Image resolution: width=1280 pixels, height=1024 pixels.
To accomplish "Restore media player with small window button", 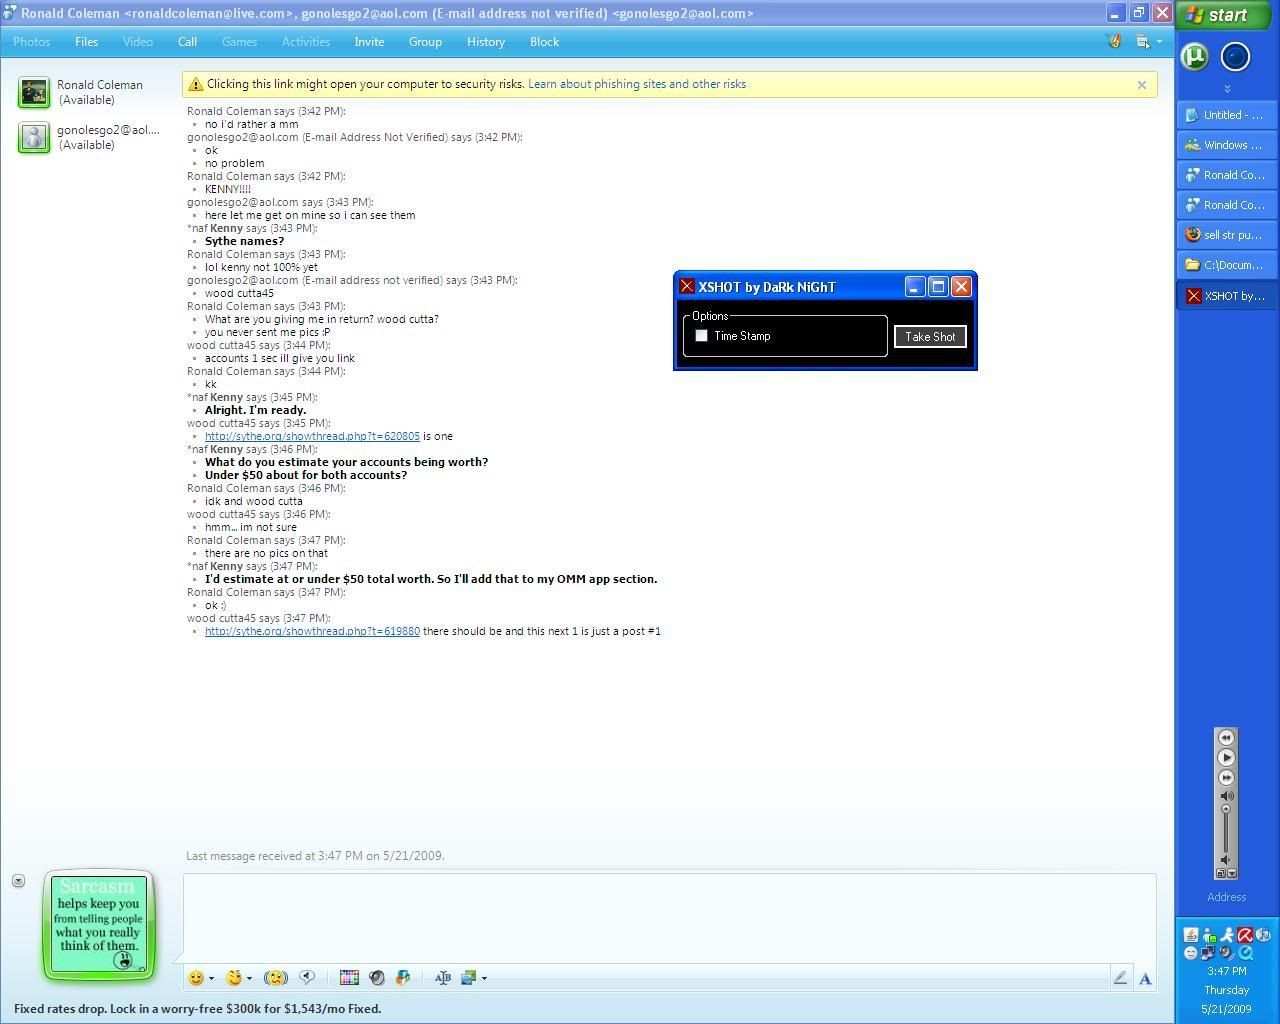I will 1220,873.
